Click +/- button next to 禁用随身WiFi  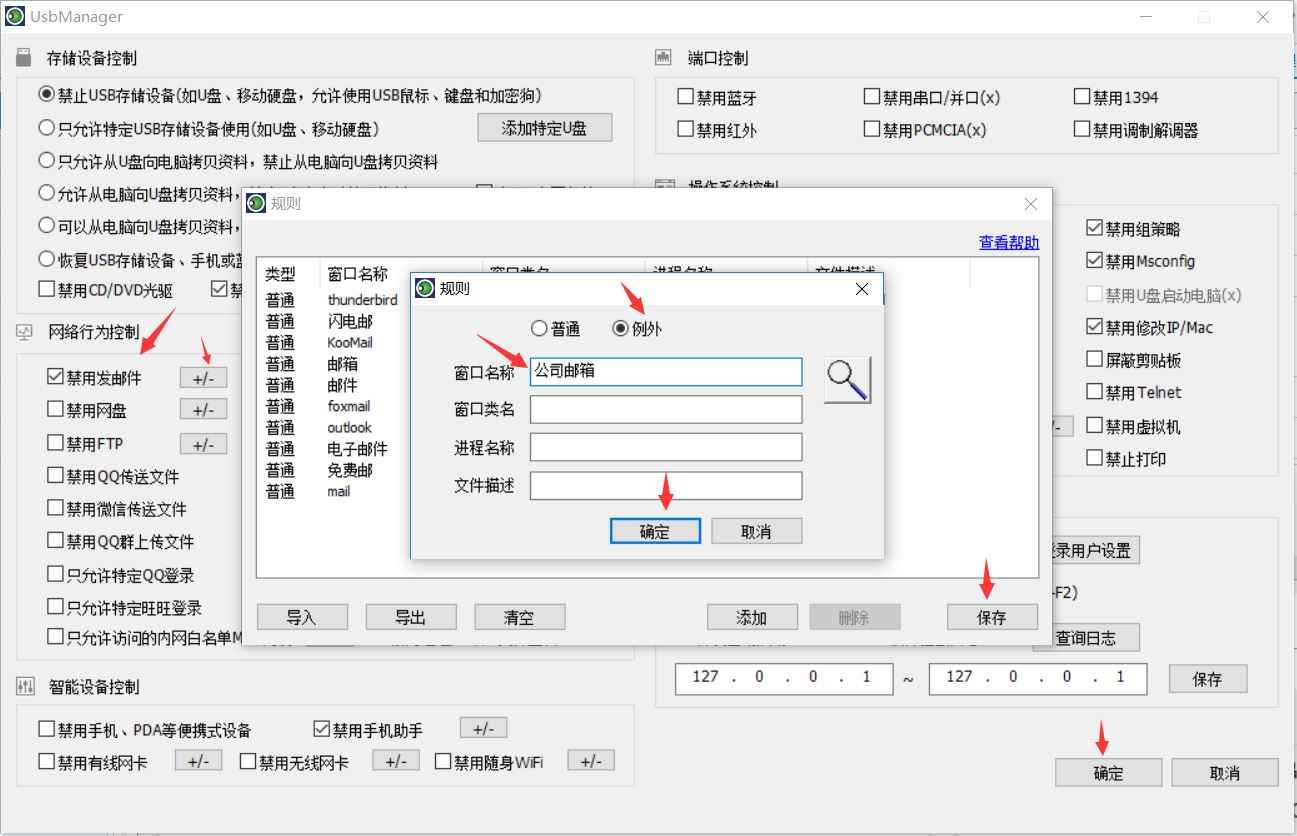(591, 761)
